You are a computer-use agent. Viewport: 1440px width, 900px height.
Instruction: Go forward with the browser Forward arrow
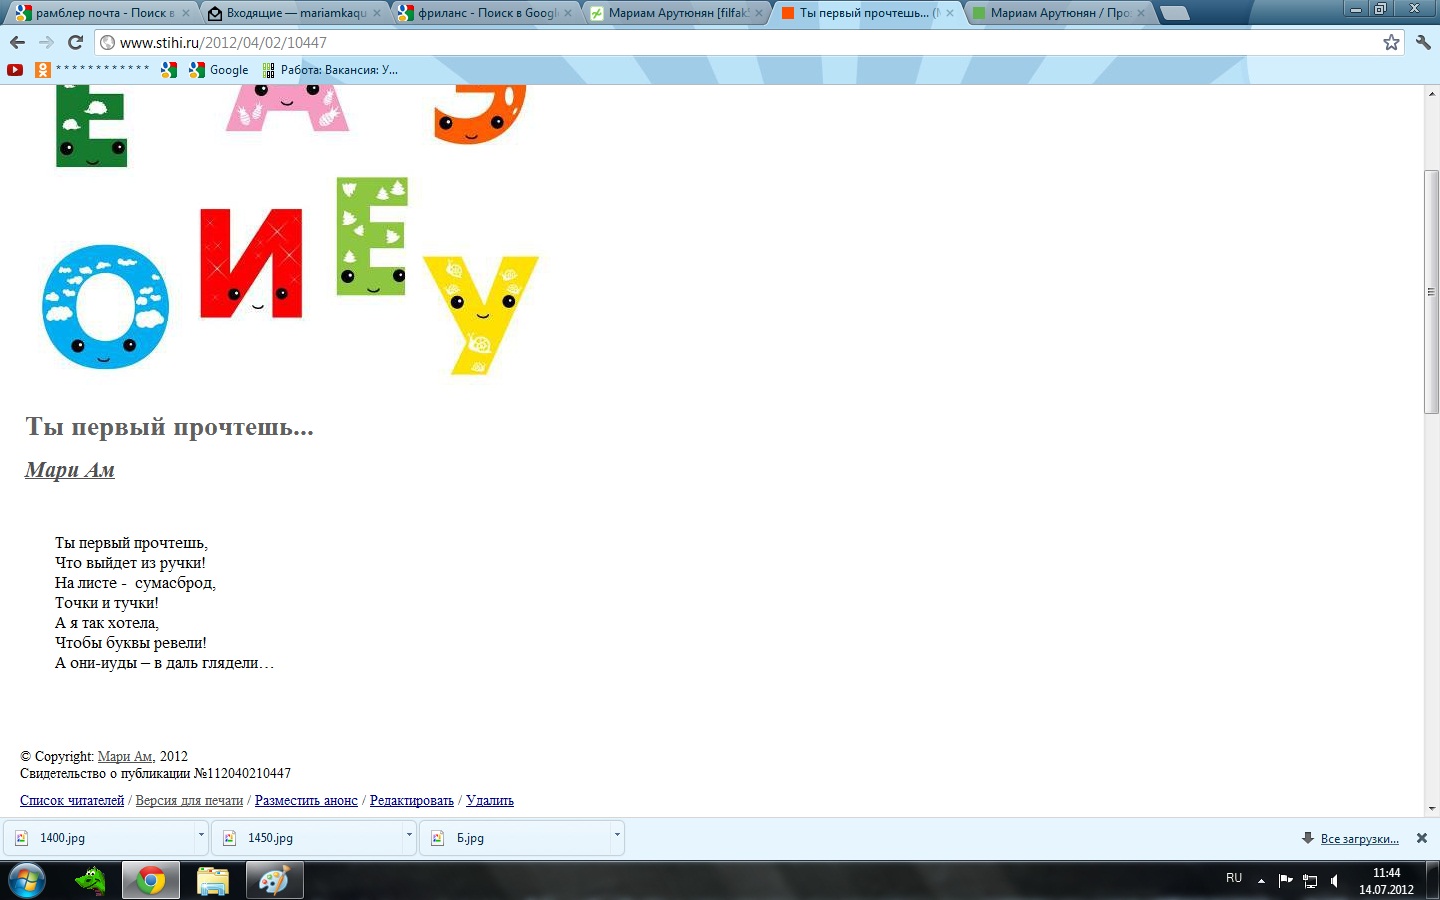(46, 42)
